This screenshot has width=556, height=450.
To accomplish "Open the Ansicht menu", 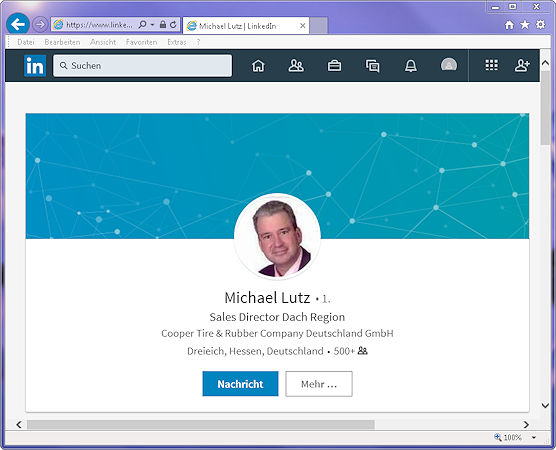I will [103, 42].
